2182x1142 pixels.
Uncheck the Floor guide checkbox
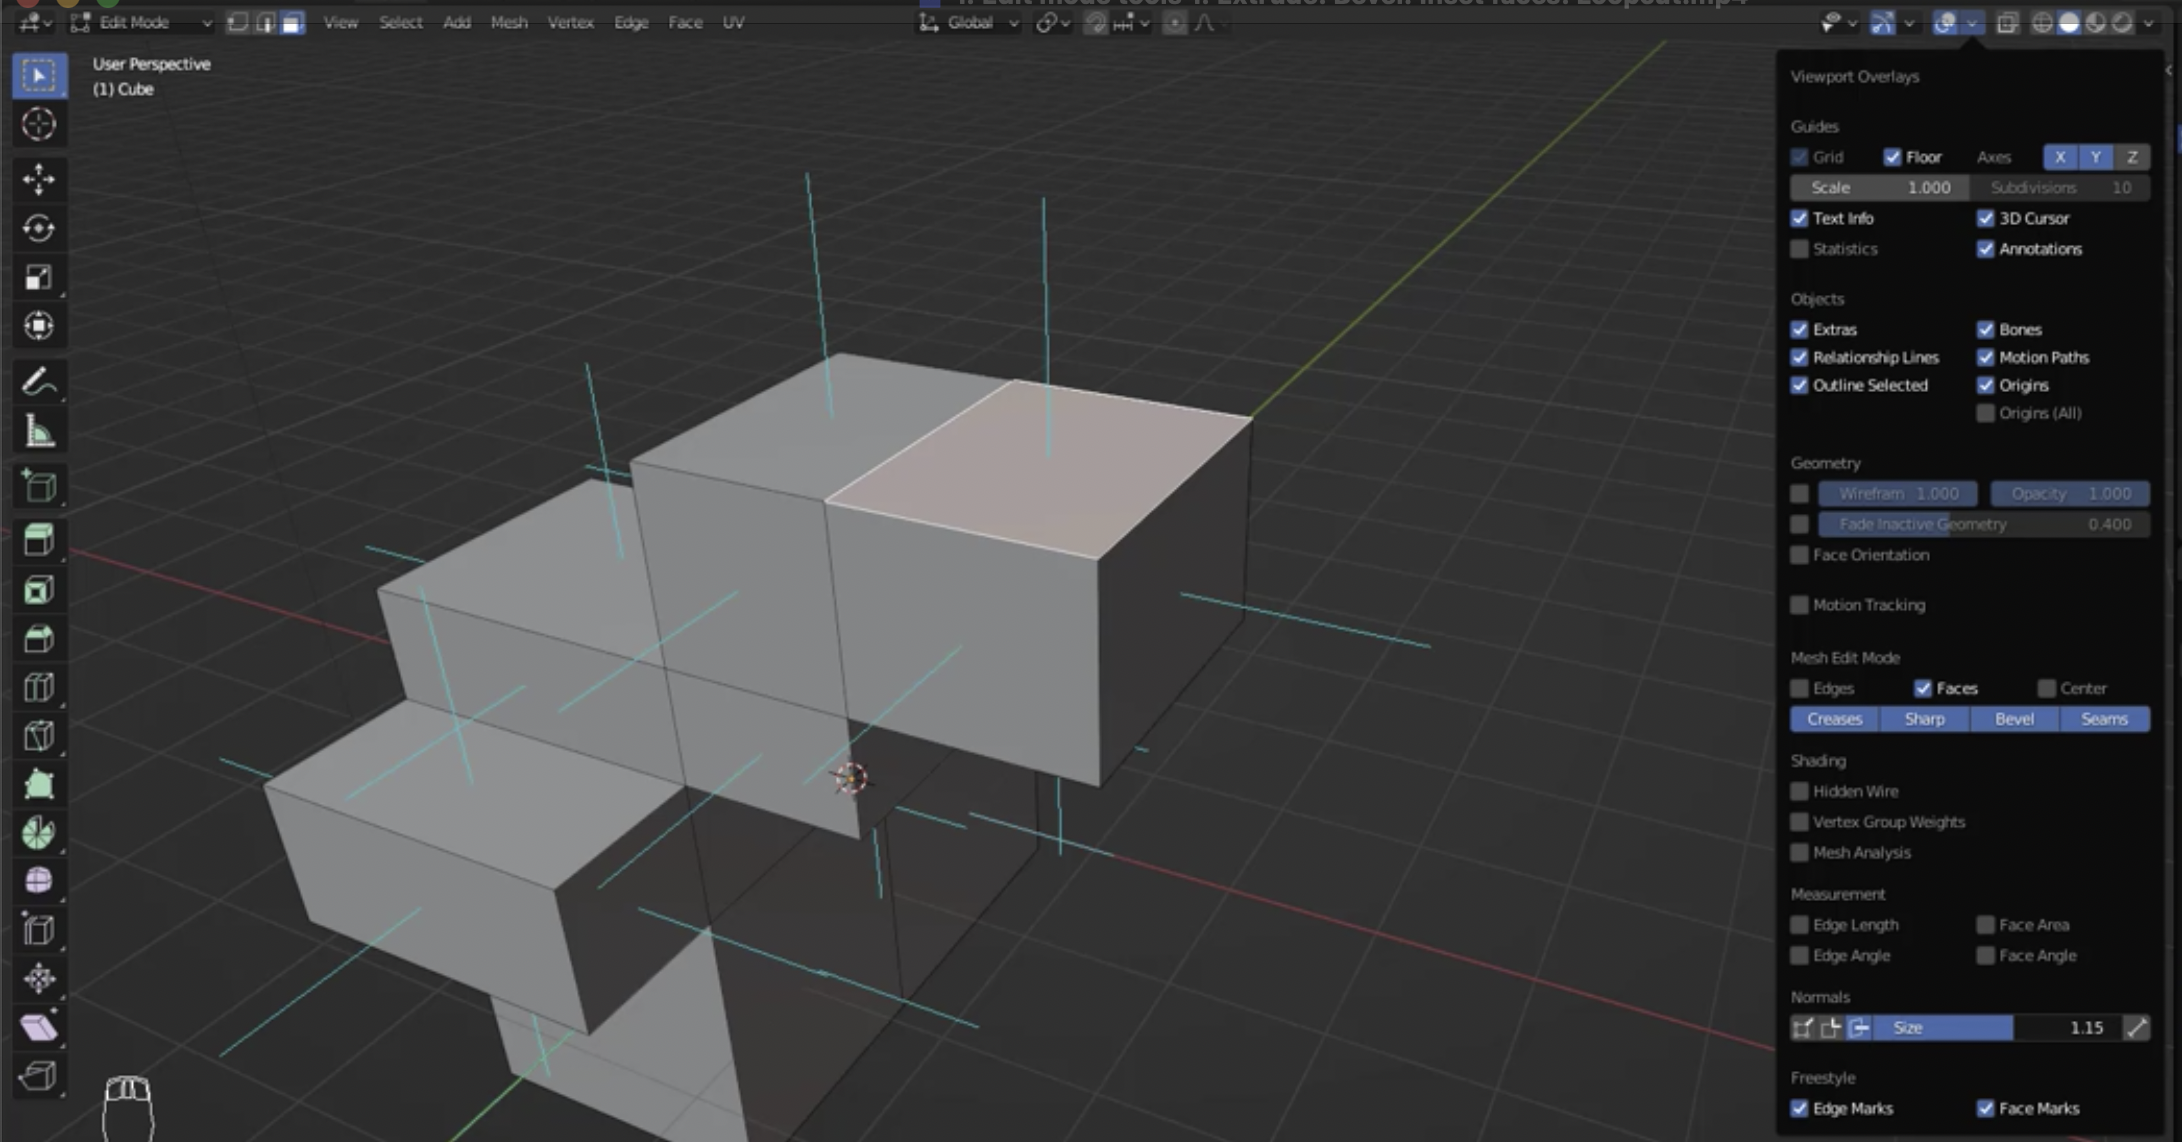coord(1892,157)
